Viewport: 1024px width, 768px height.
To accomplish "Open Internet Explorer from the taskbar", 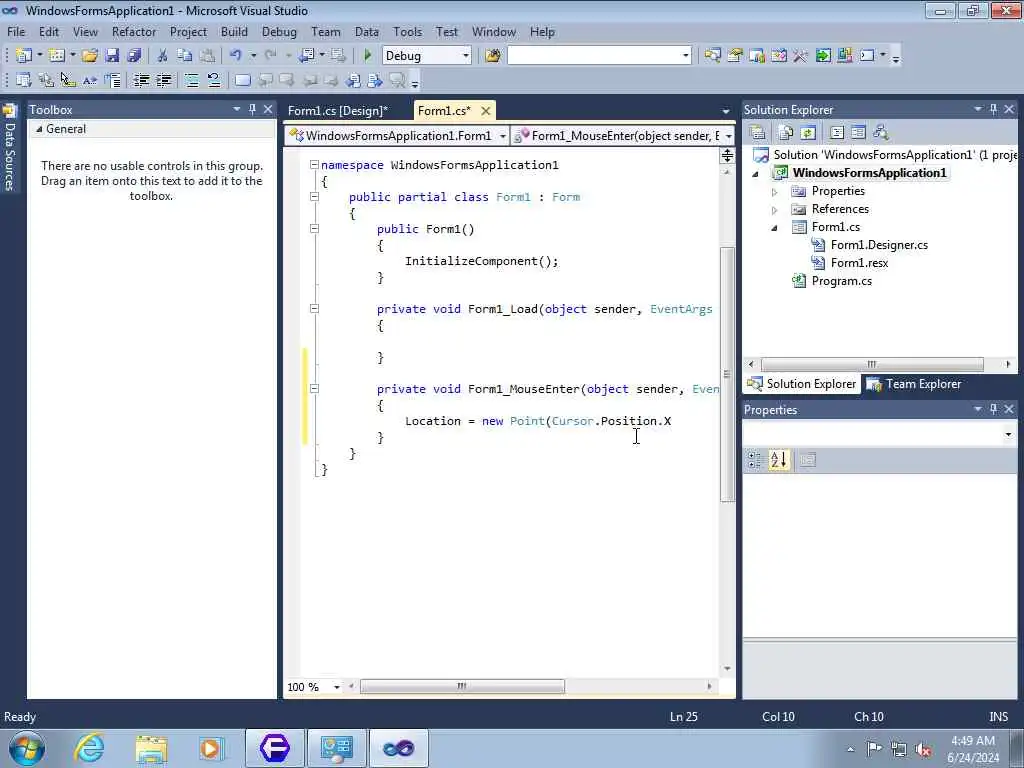I will 89,748.
